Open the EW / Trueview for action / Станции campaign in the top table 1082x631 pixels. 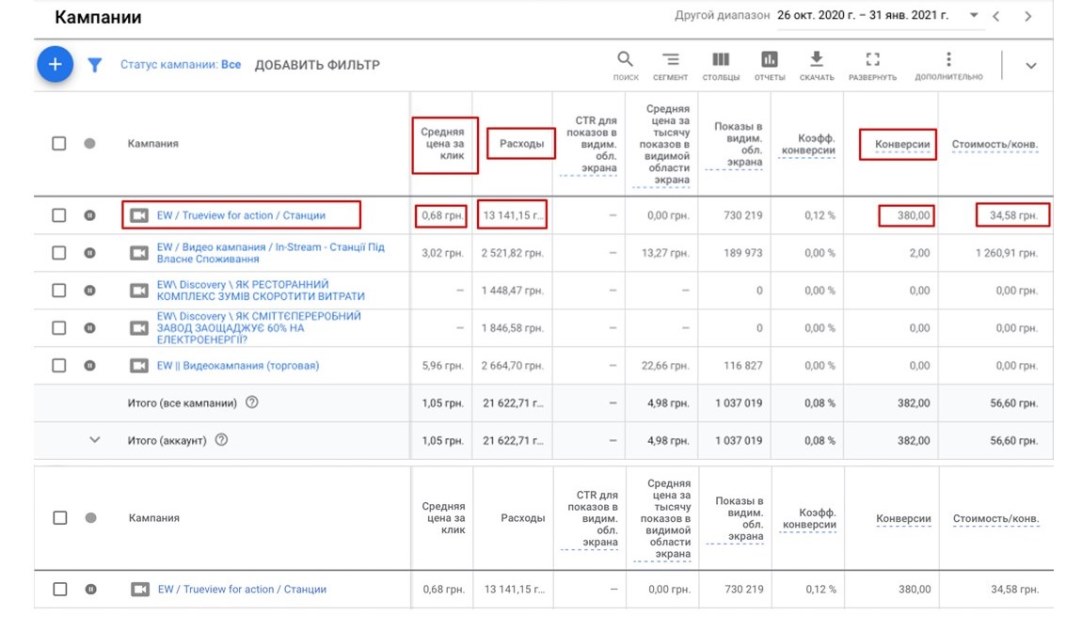[241, 215]
